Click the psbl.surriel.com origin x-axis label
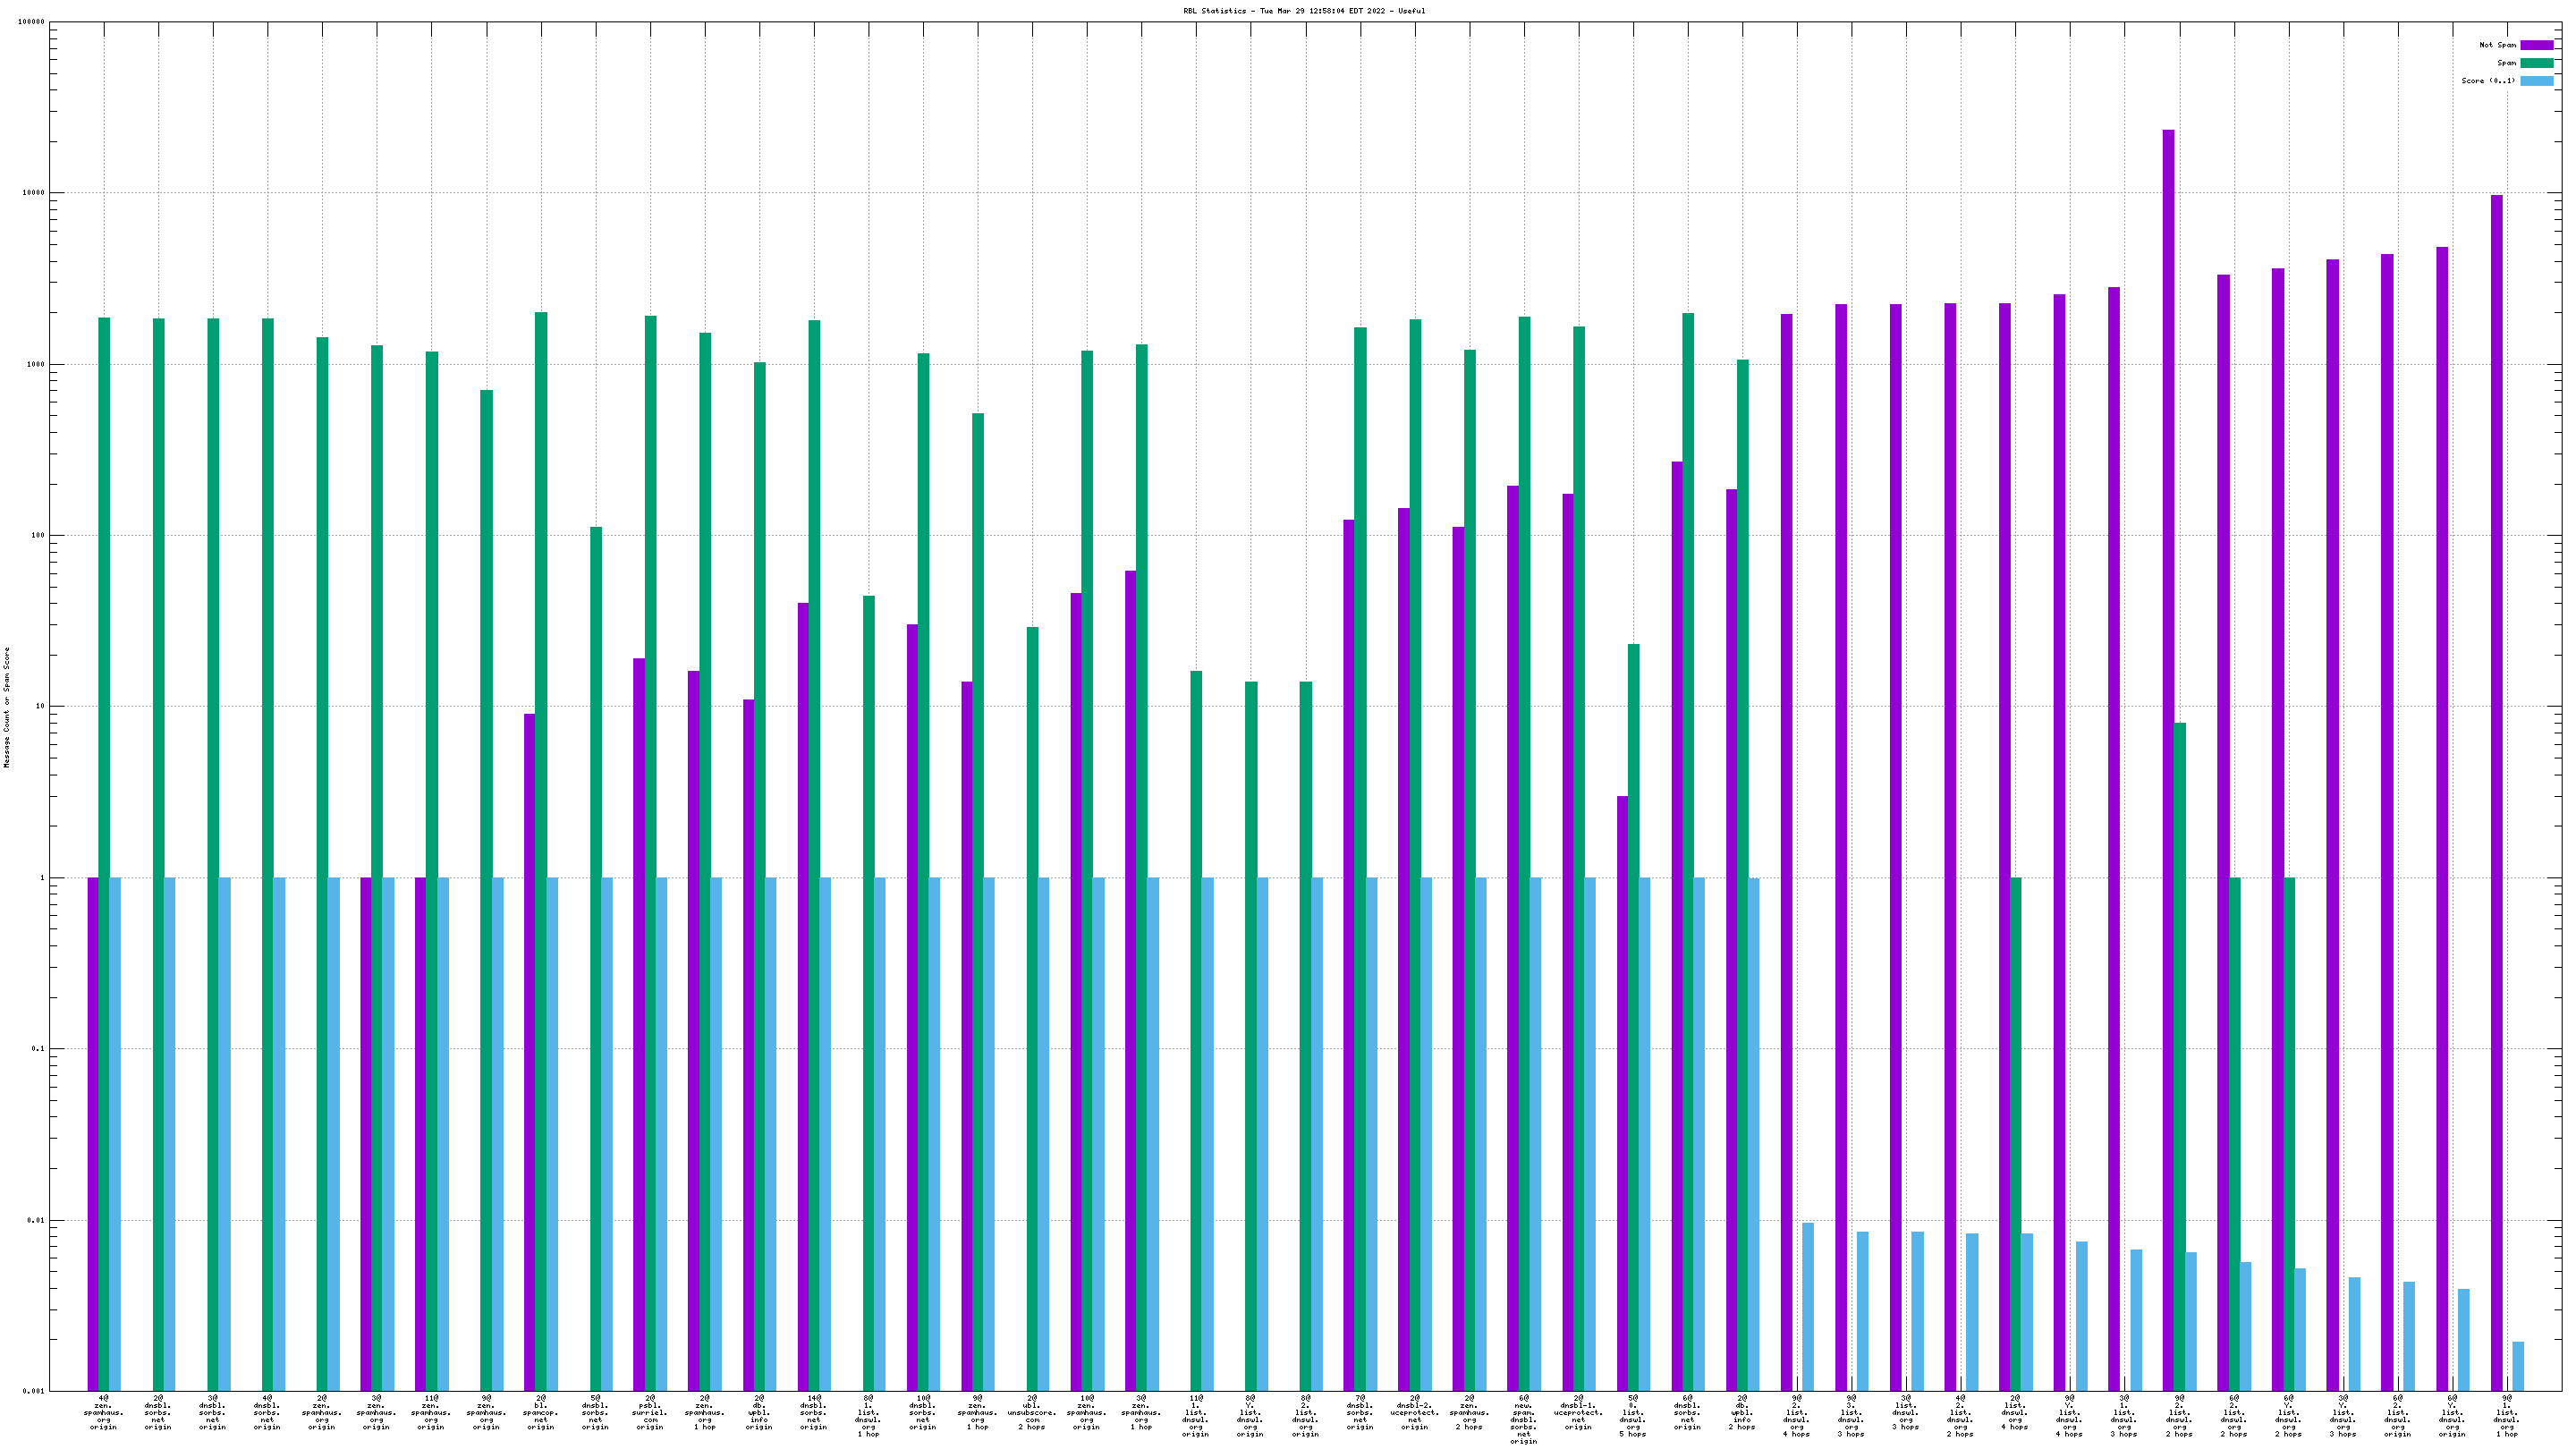 [650, 1412]
